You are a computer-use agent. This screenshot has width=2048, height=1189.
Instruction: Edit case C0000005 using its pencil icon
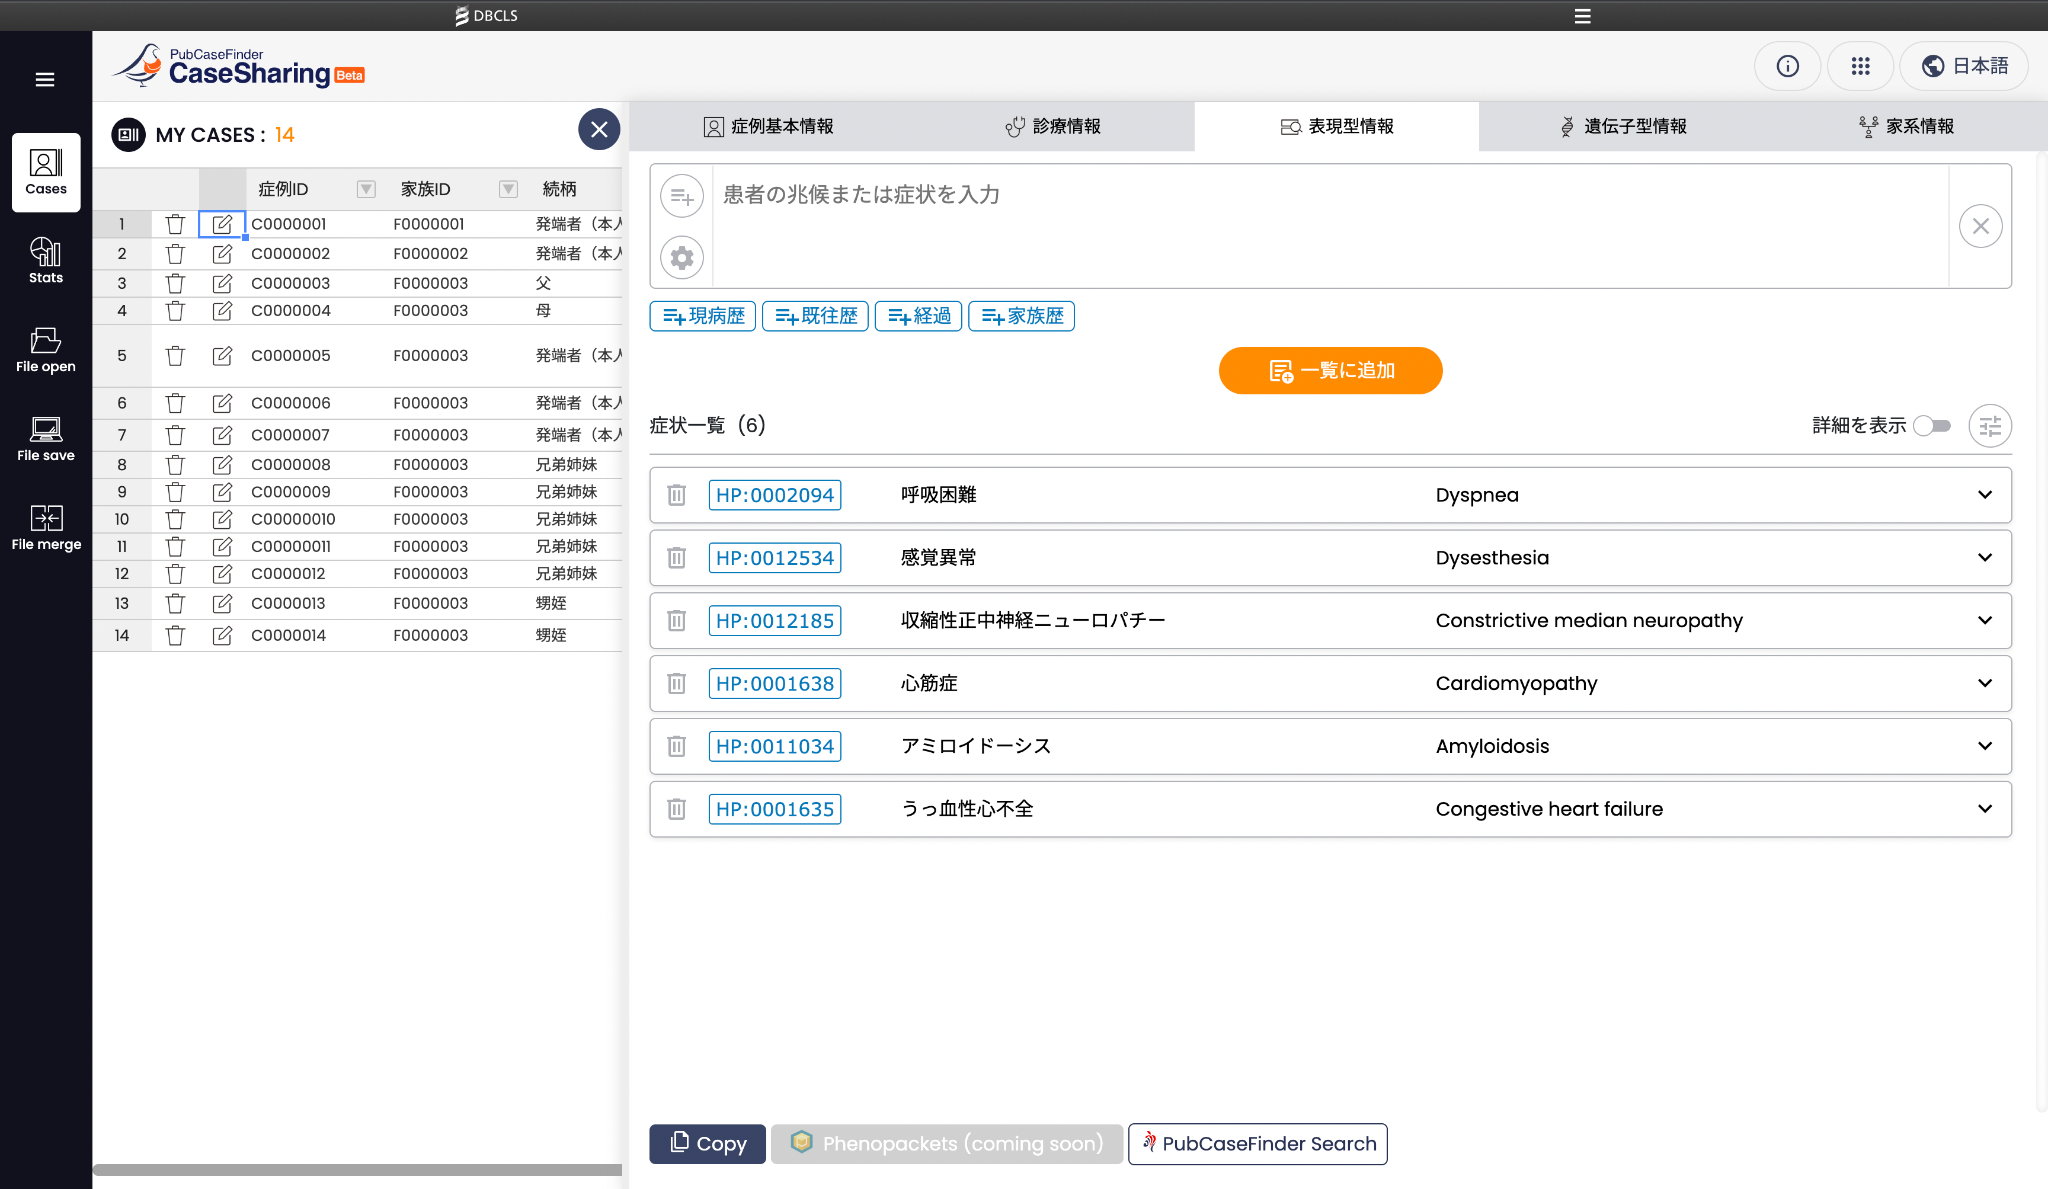pos(222,356)
